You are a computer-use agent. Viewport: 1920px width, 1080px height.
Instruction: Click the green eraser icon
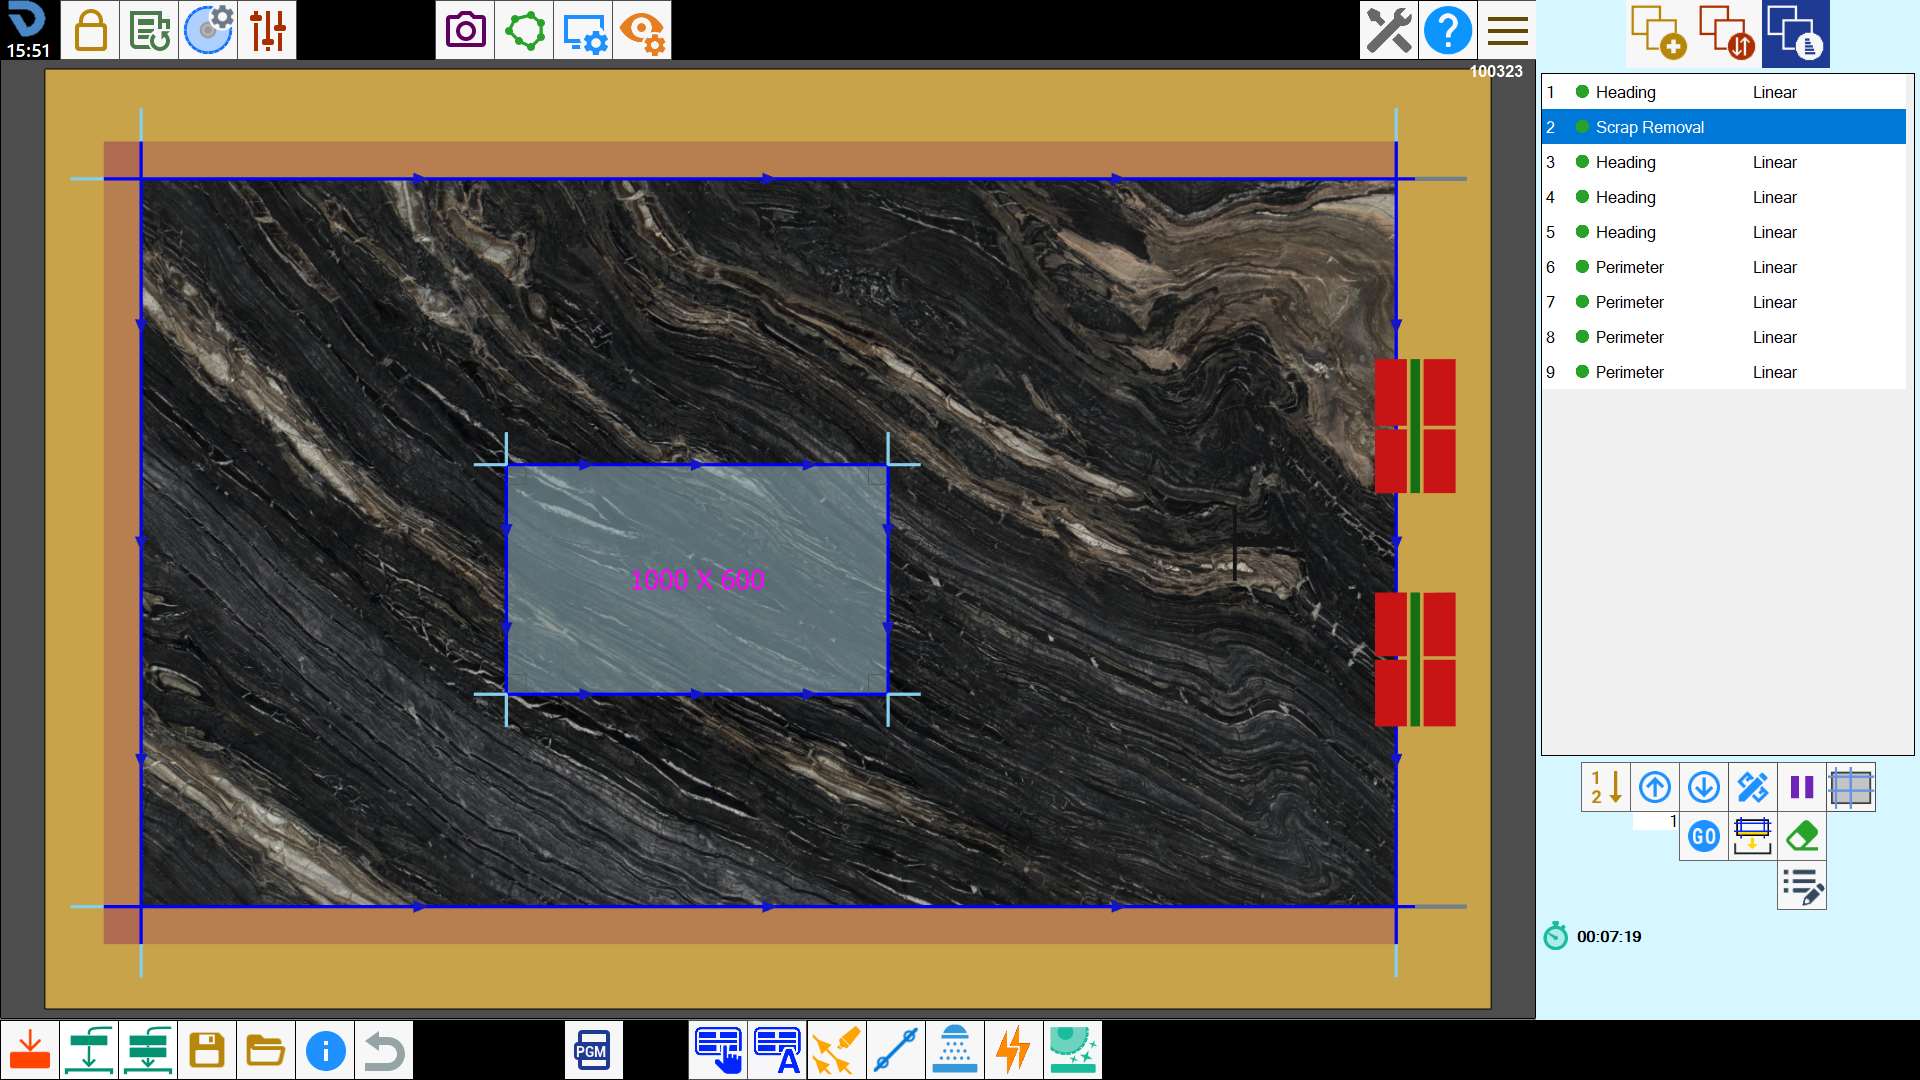(1802, 836)
